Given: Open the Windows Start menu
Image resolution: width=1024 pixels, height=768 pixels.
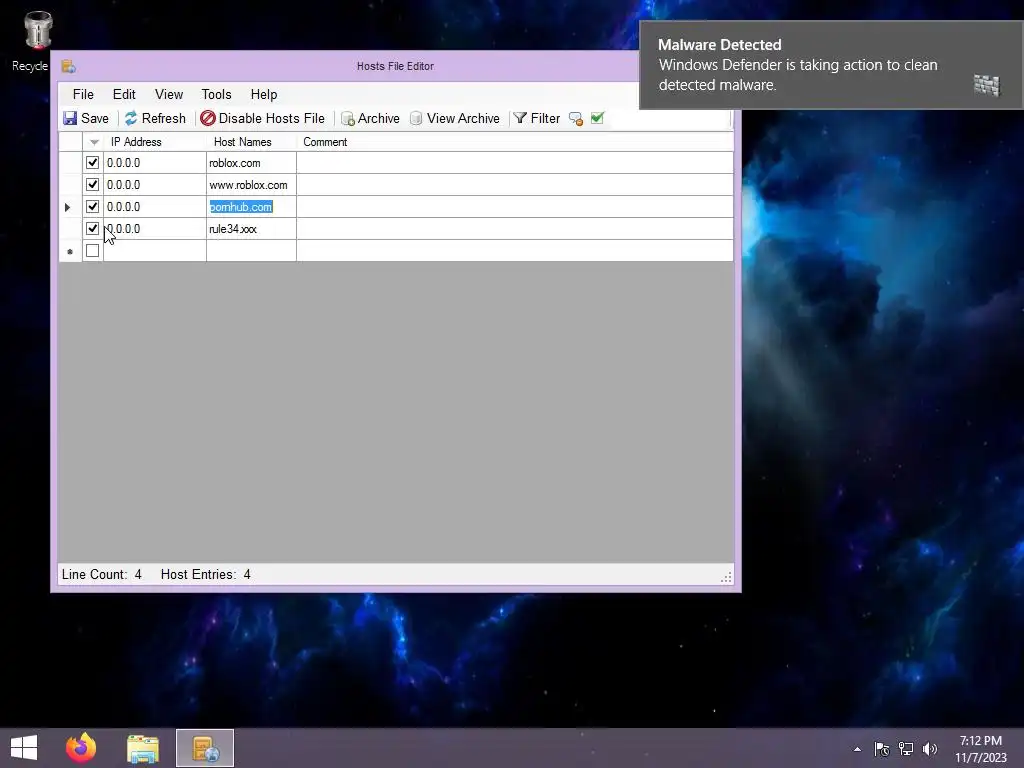Looking at the screenshot, I should tap(24, 748).
